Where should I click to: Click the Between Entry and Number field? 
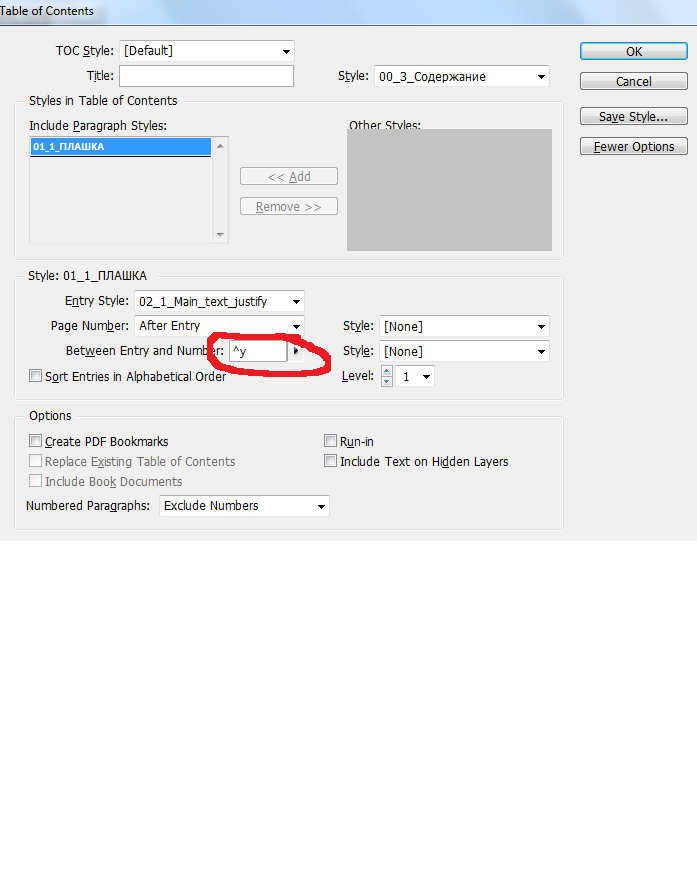tap(258, 351)
